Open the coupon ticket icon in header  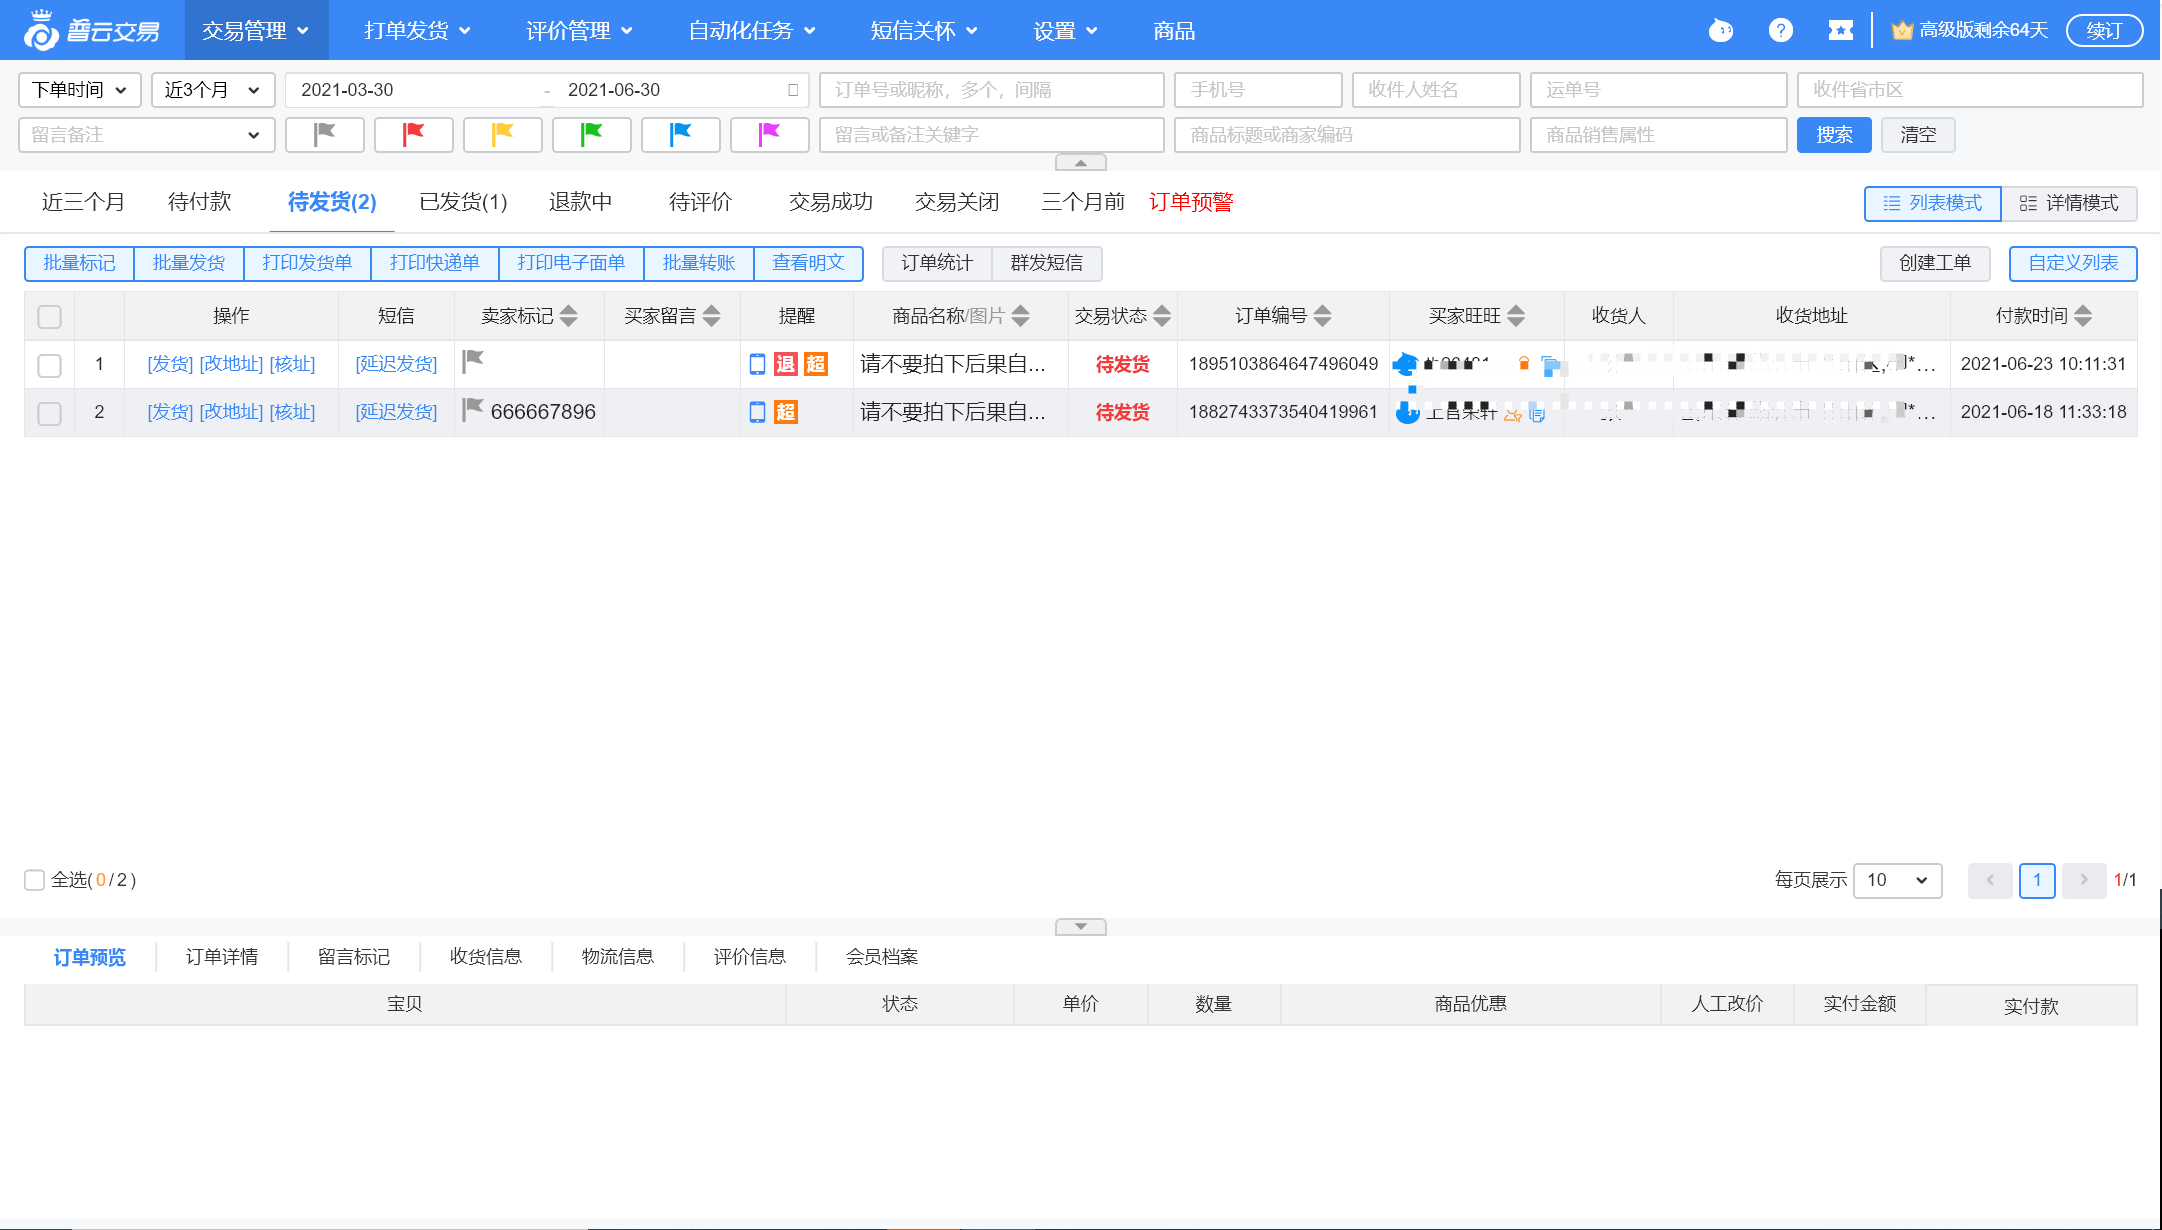[1840, 30]
